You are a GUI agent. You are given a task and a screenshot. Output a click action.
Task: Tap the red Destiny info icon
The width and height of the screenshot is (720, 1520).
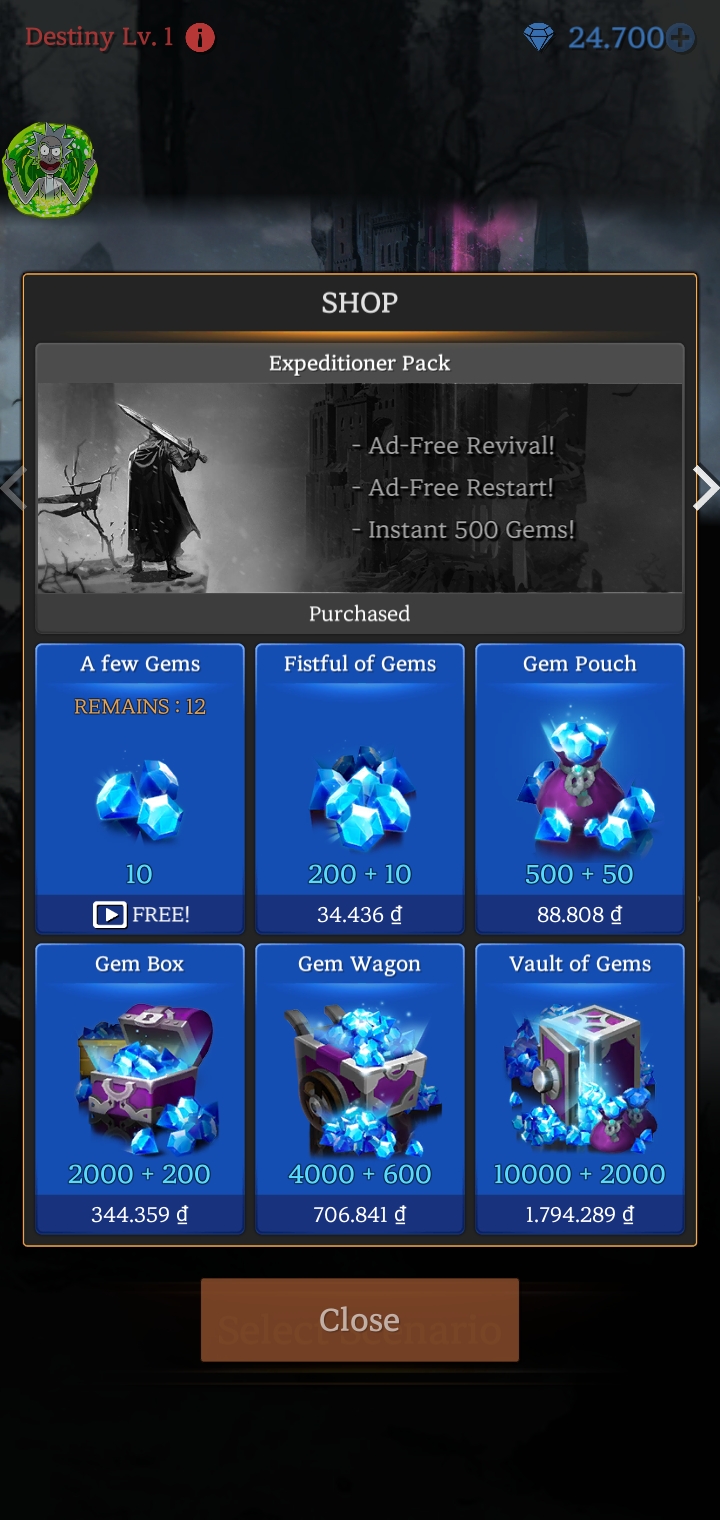pos(200,38)
